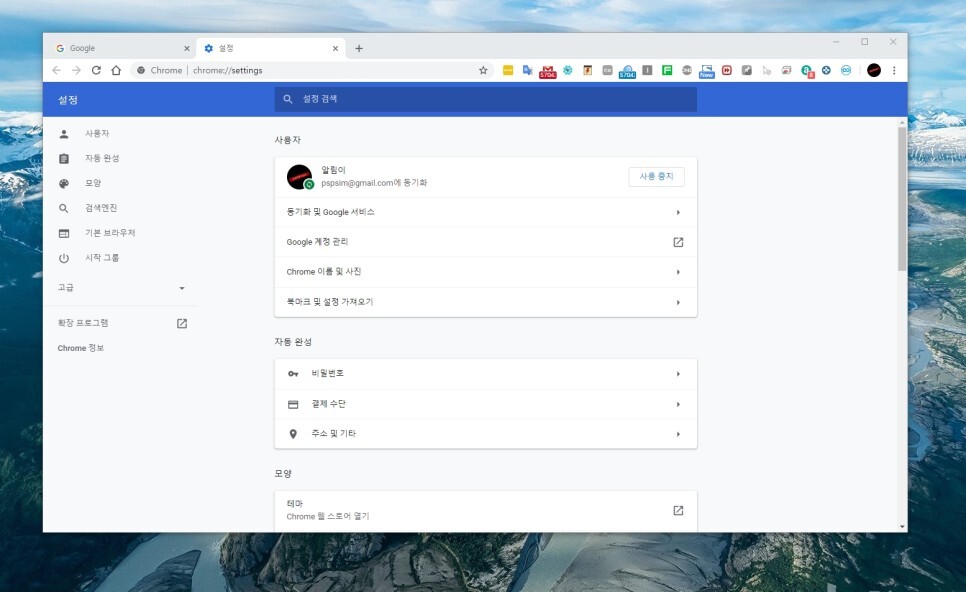Open 북마크 및 설정 가져오기 arrow
Screen dimensions: 966x592
point(678,302)
